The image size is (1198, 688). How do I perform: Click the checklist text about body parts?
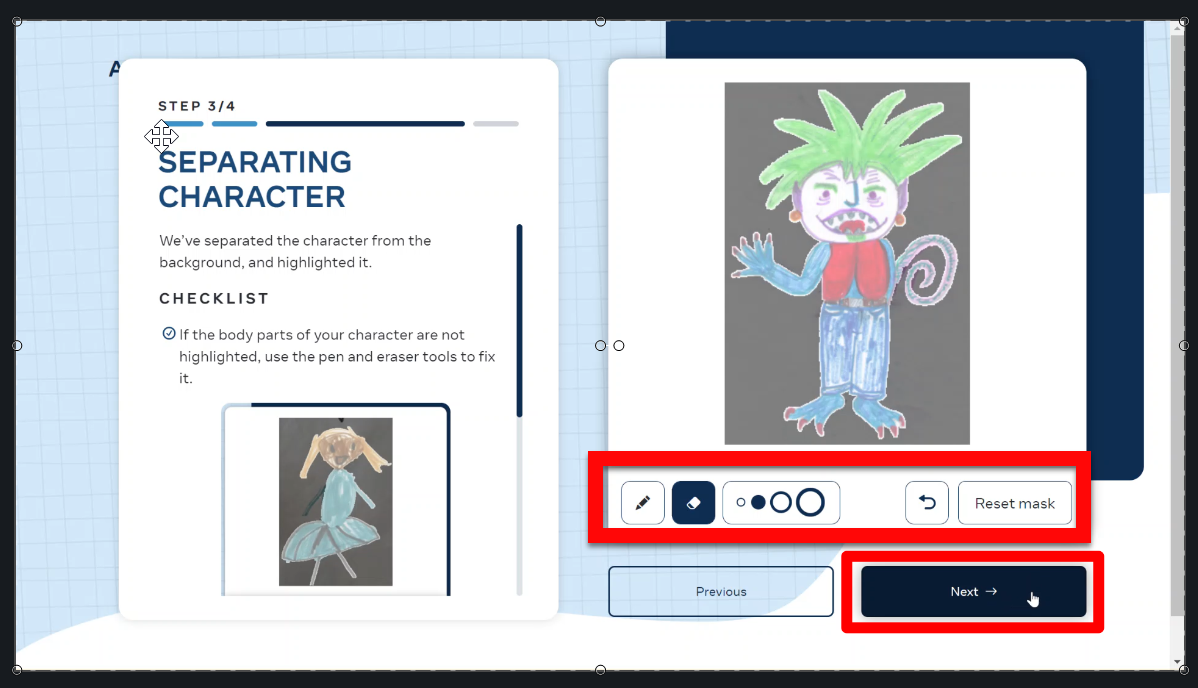click(337, 356)
